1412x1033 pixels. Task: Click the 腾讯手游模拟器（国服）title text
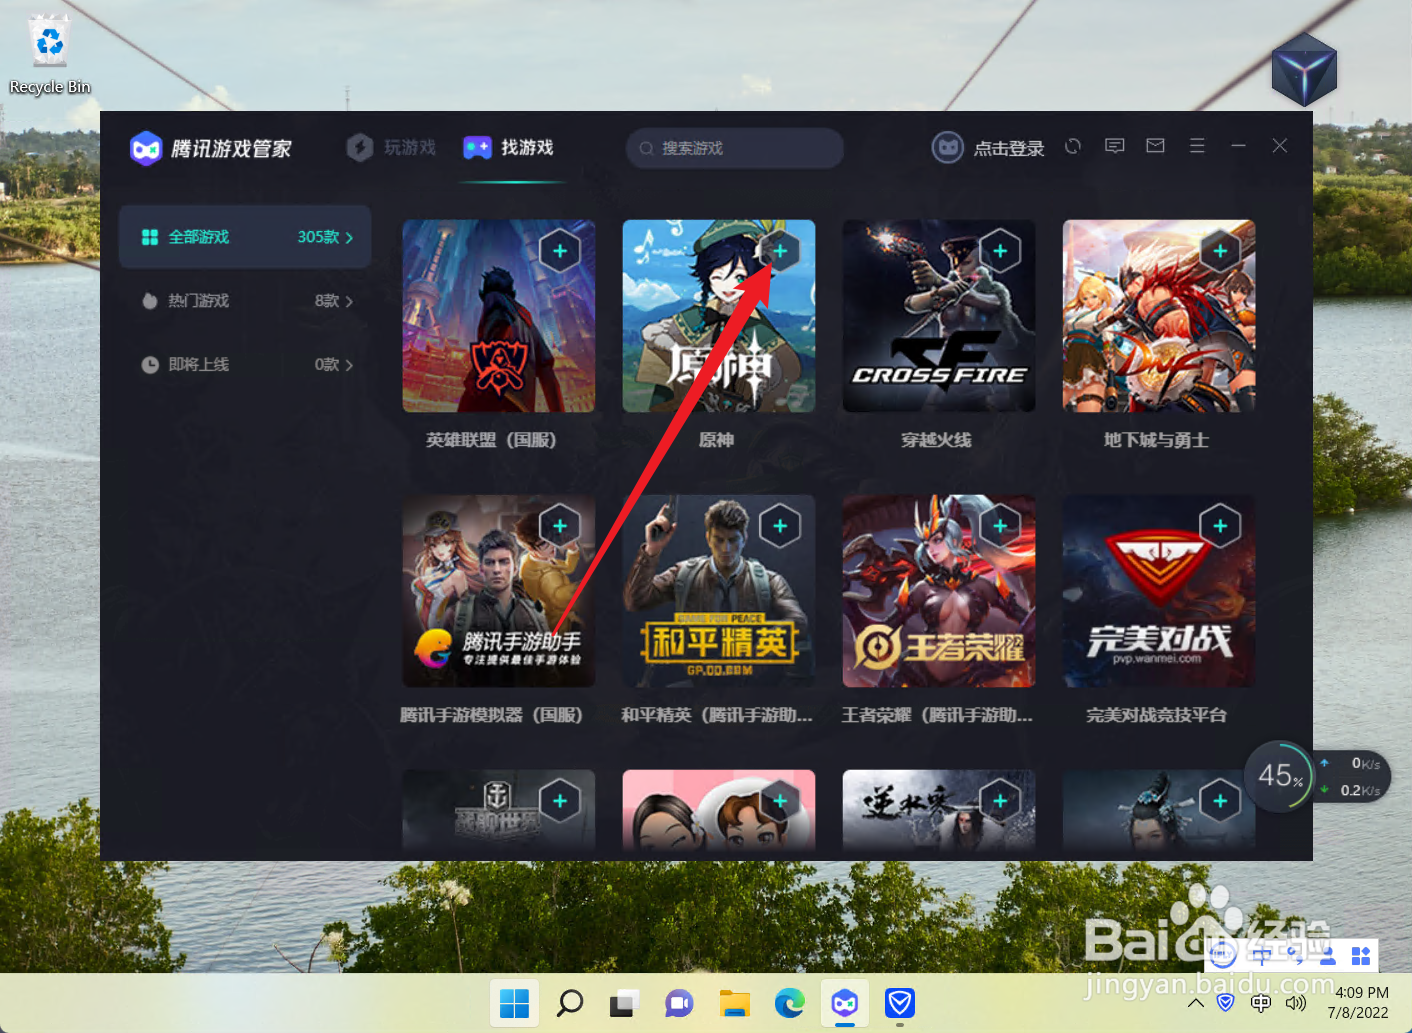point(491,715)
